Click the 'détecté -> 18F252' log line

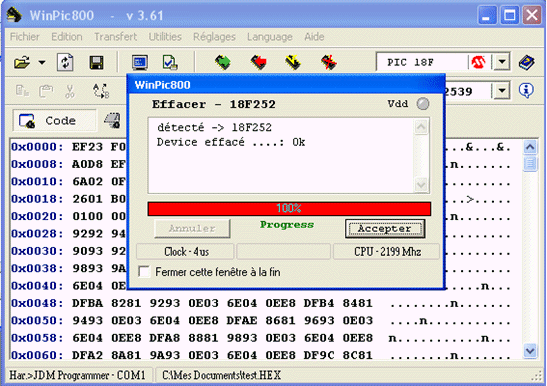(214, 127)
